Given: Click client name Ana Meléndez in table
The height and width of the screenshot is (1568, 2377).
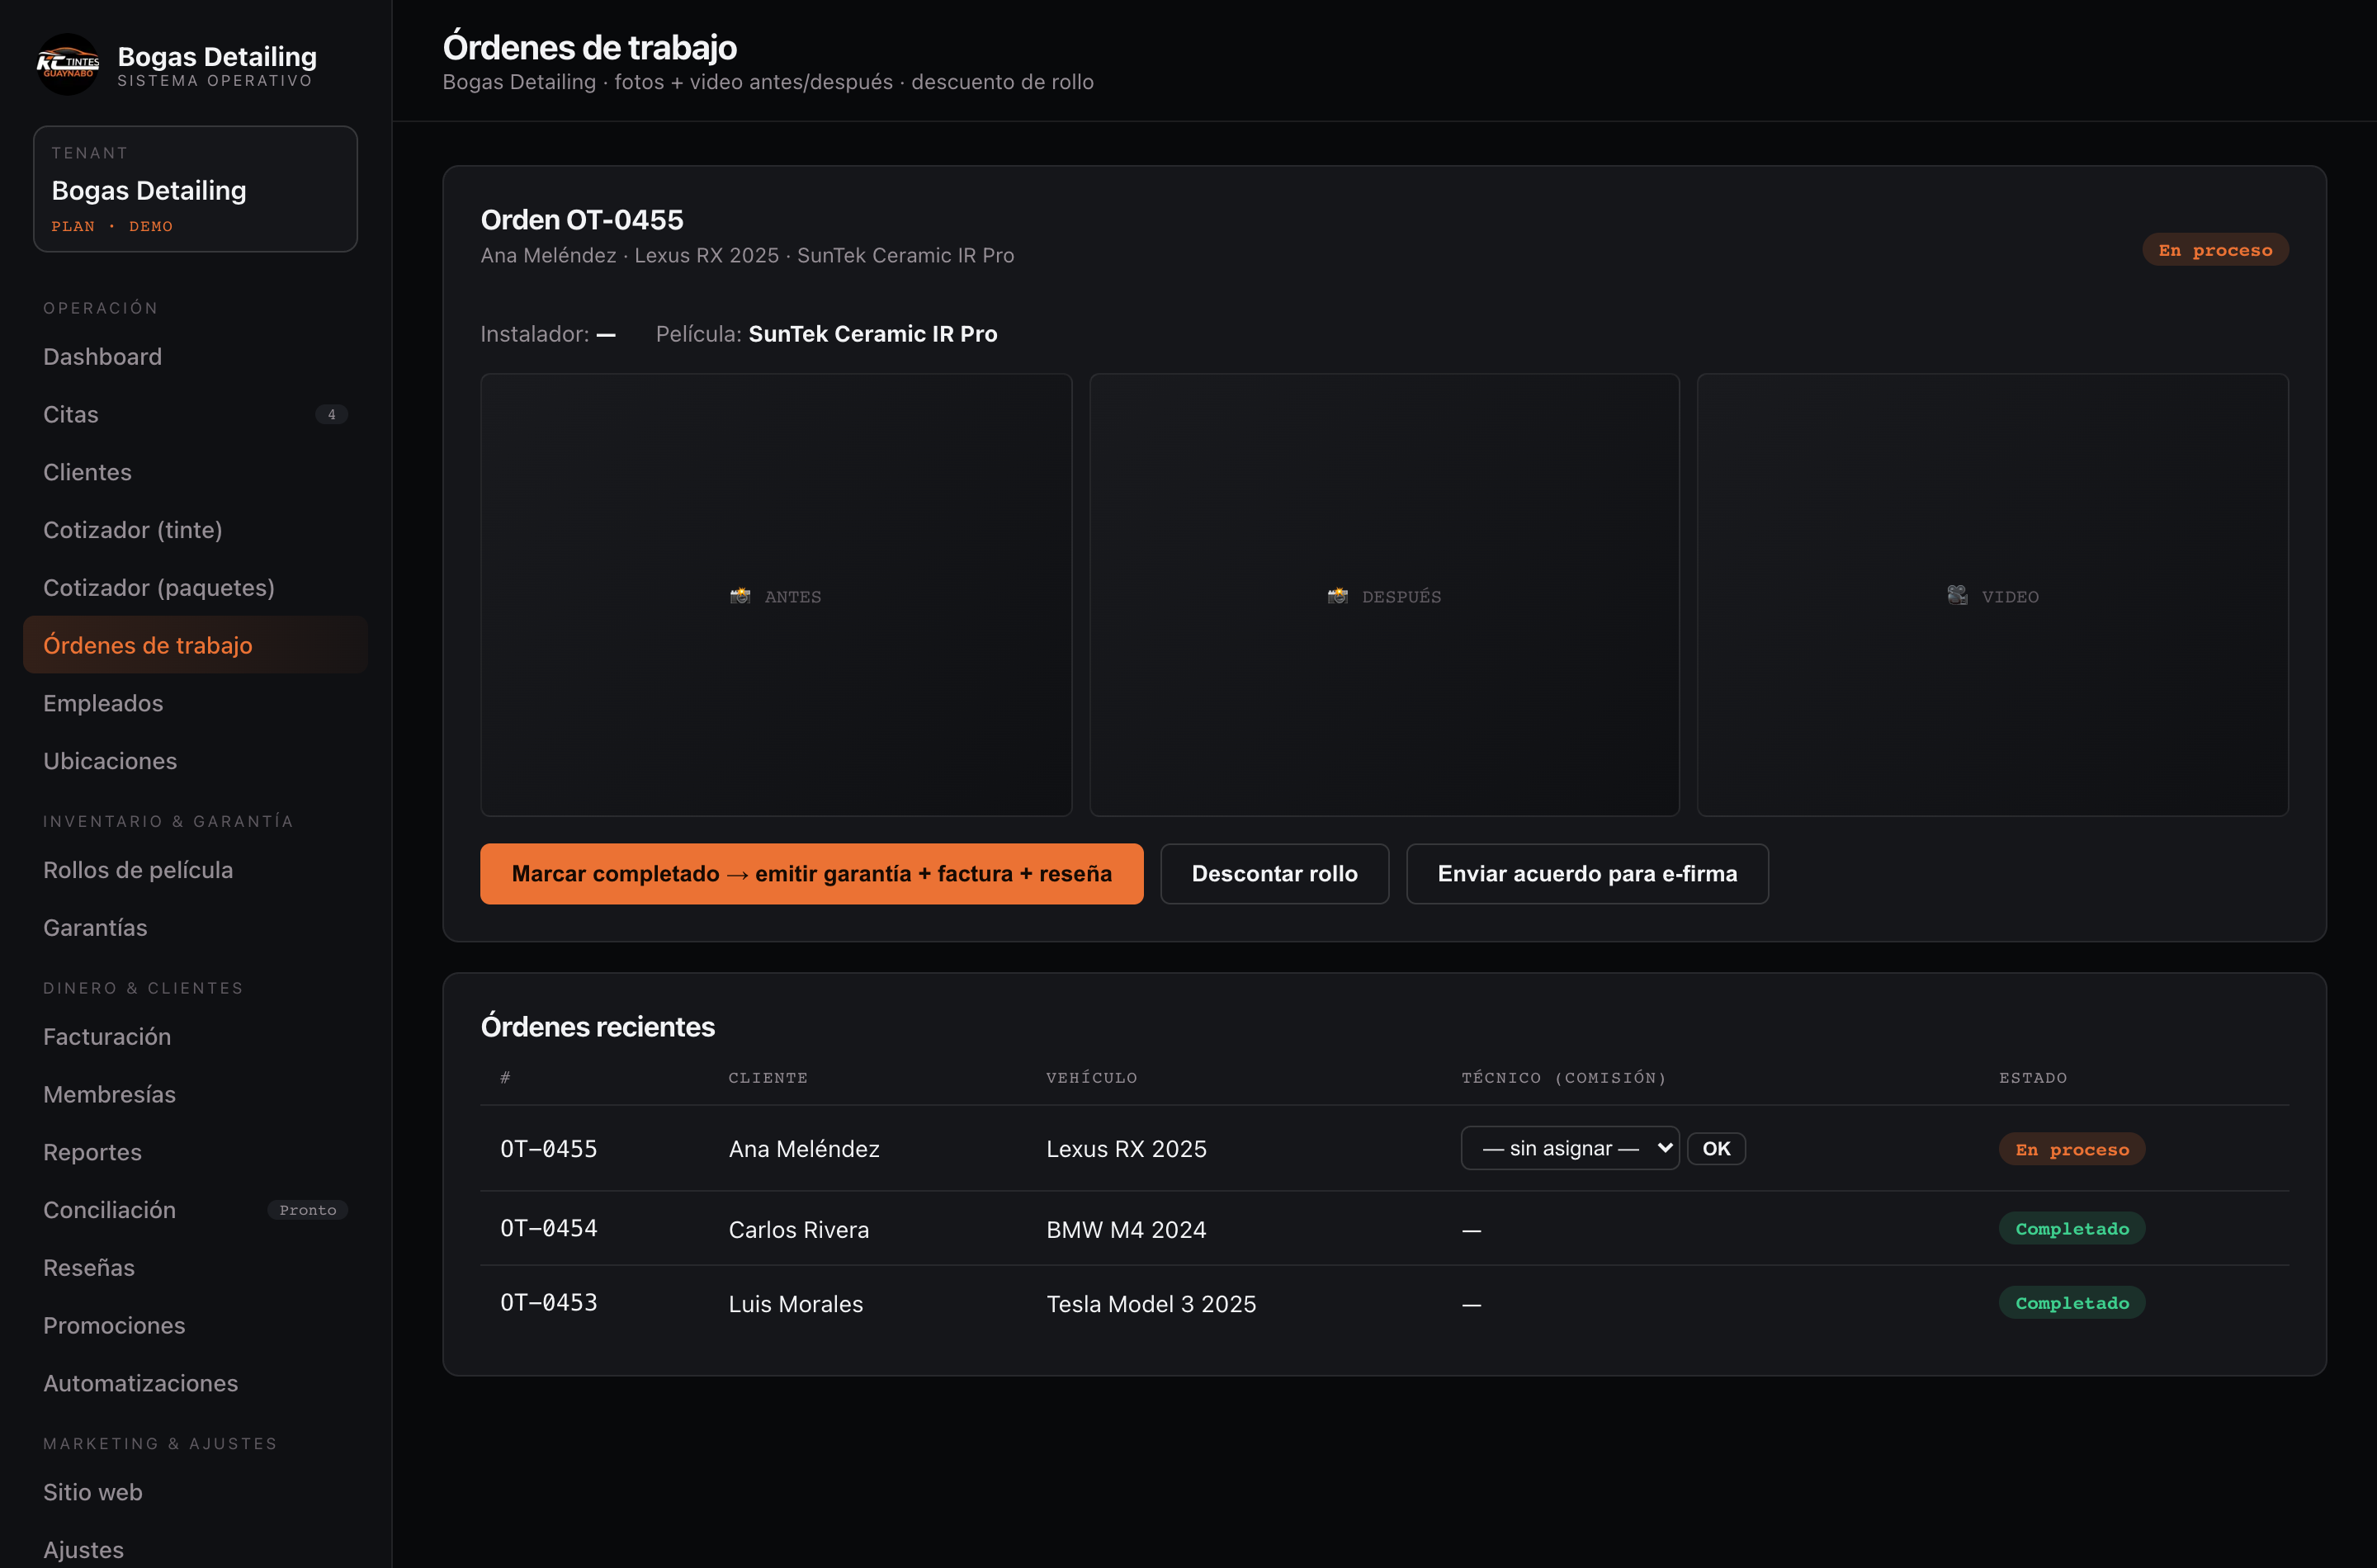Looking at the screenshot, I should [804, 1149].
